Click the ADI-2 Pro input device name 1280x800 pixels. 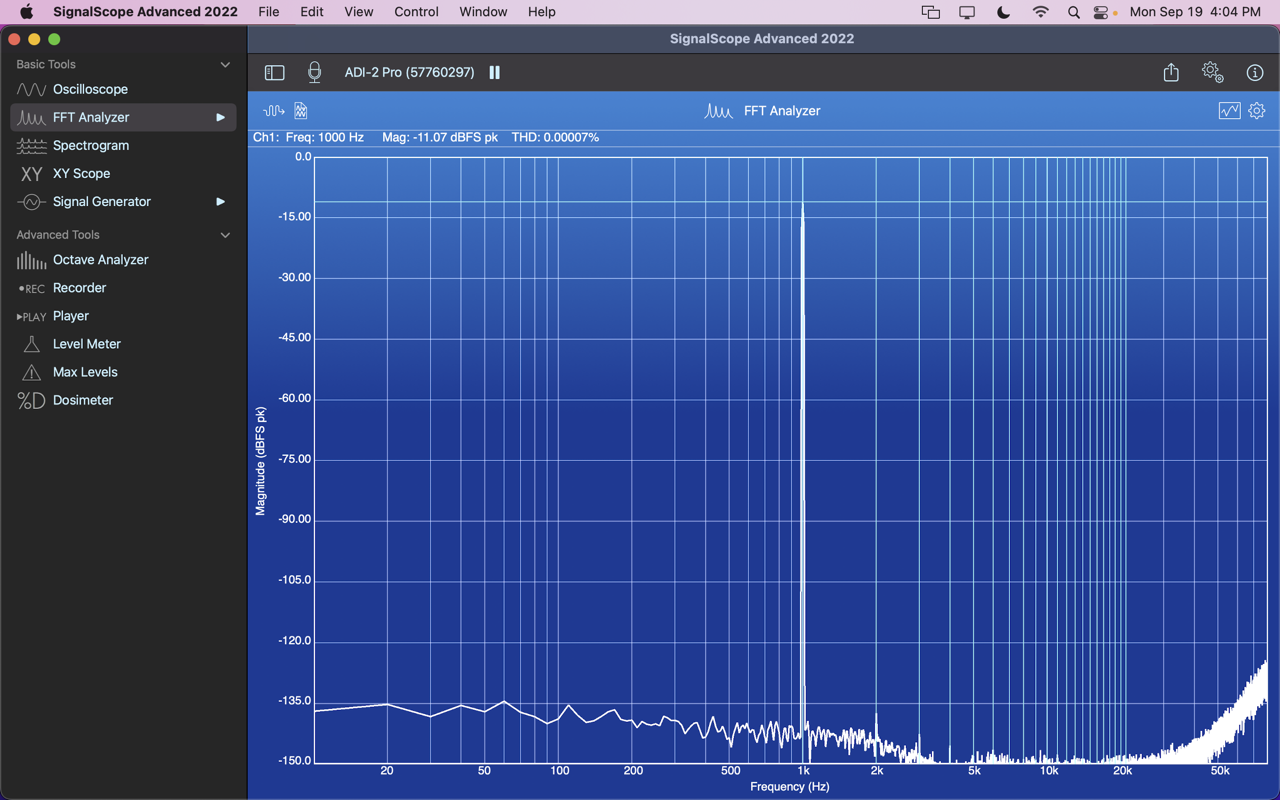[409, 72]
